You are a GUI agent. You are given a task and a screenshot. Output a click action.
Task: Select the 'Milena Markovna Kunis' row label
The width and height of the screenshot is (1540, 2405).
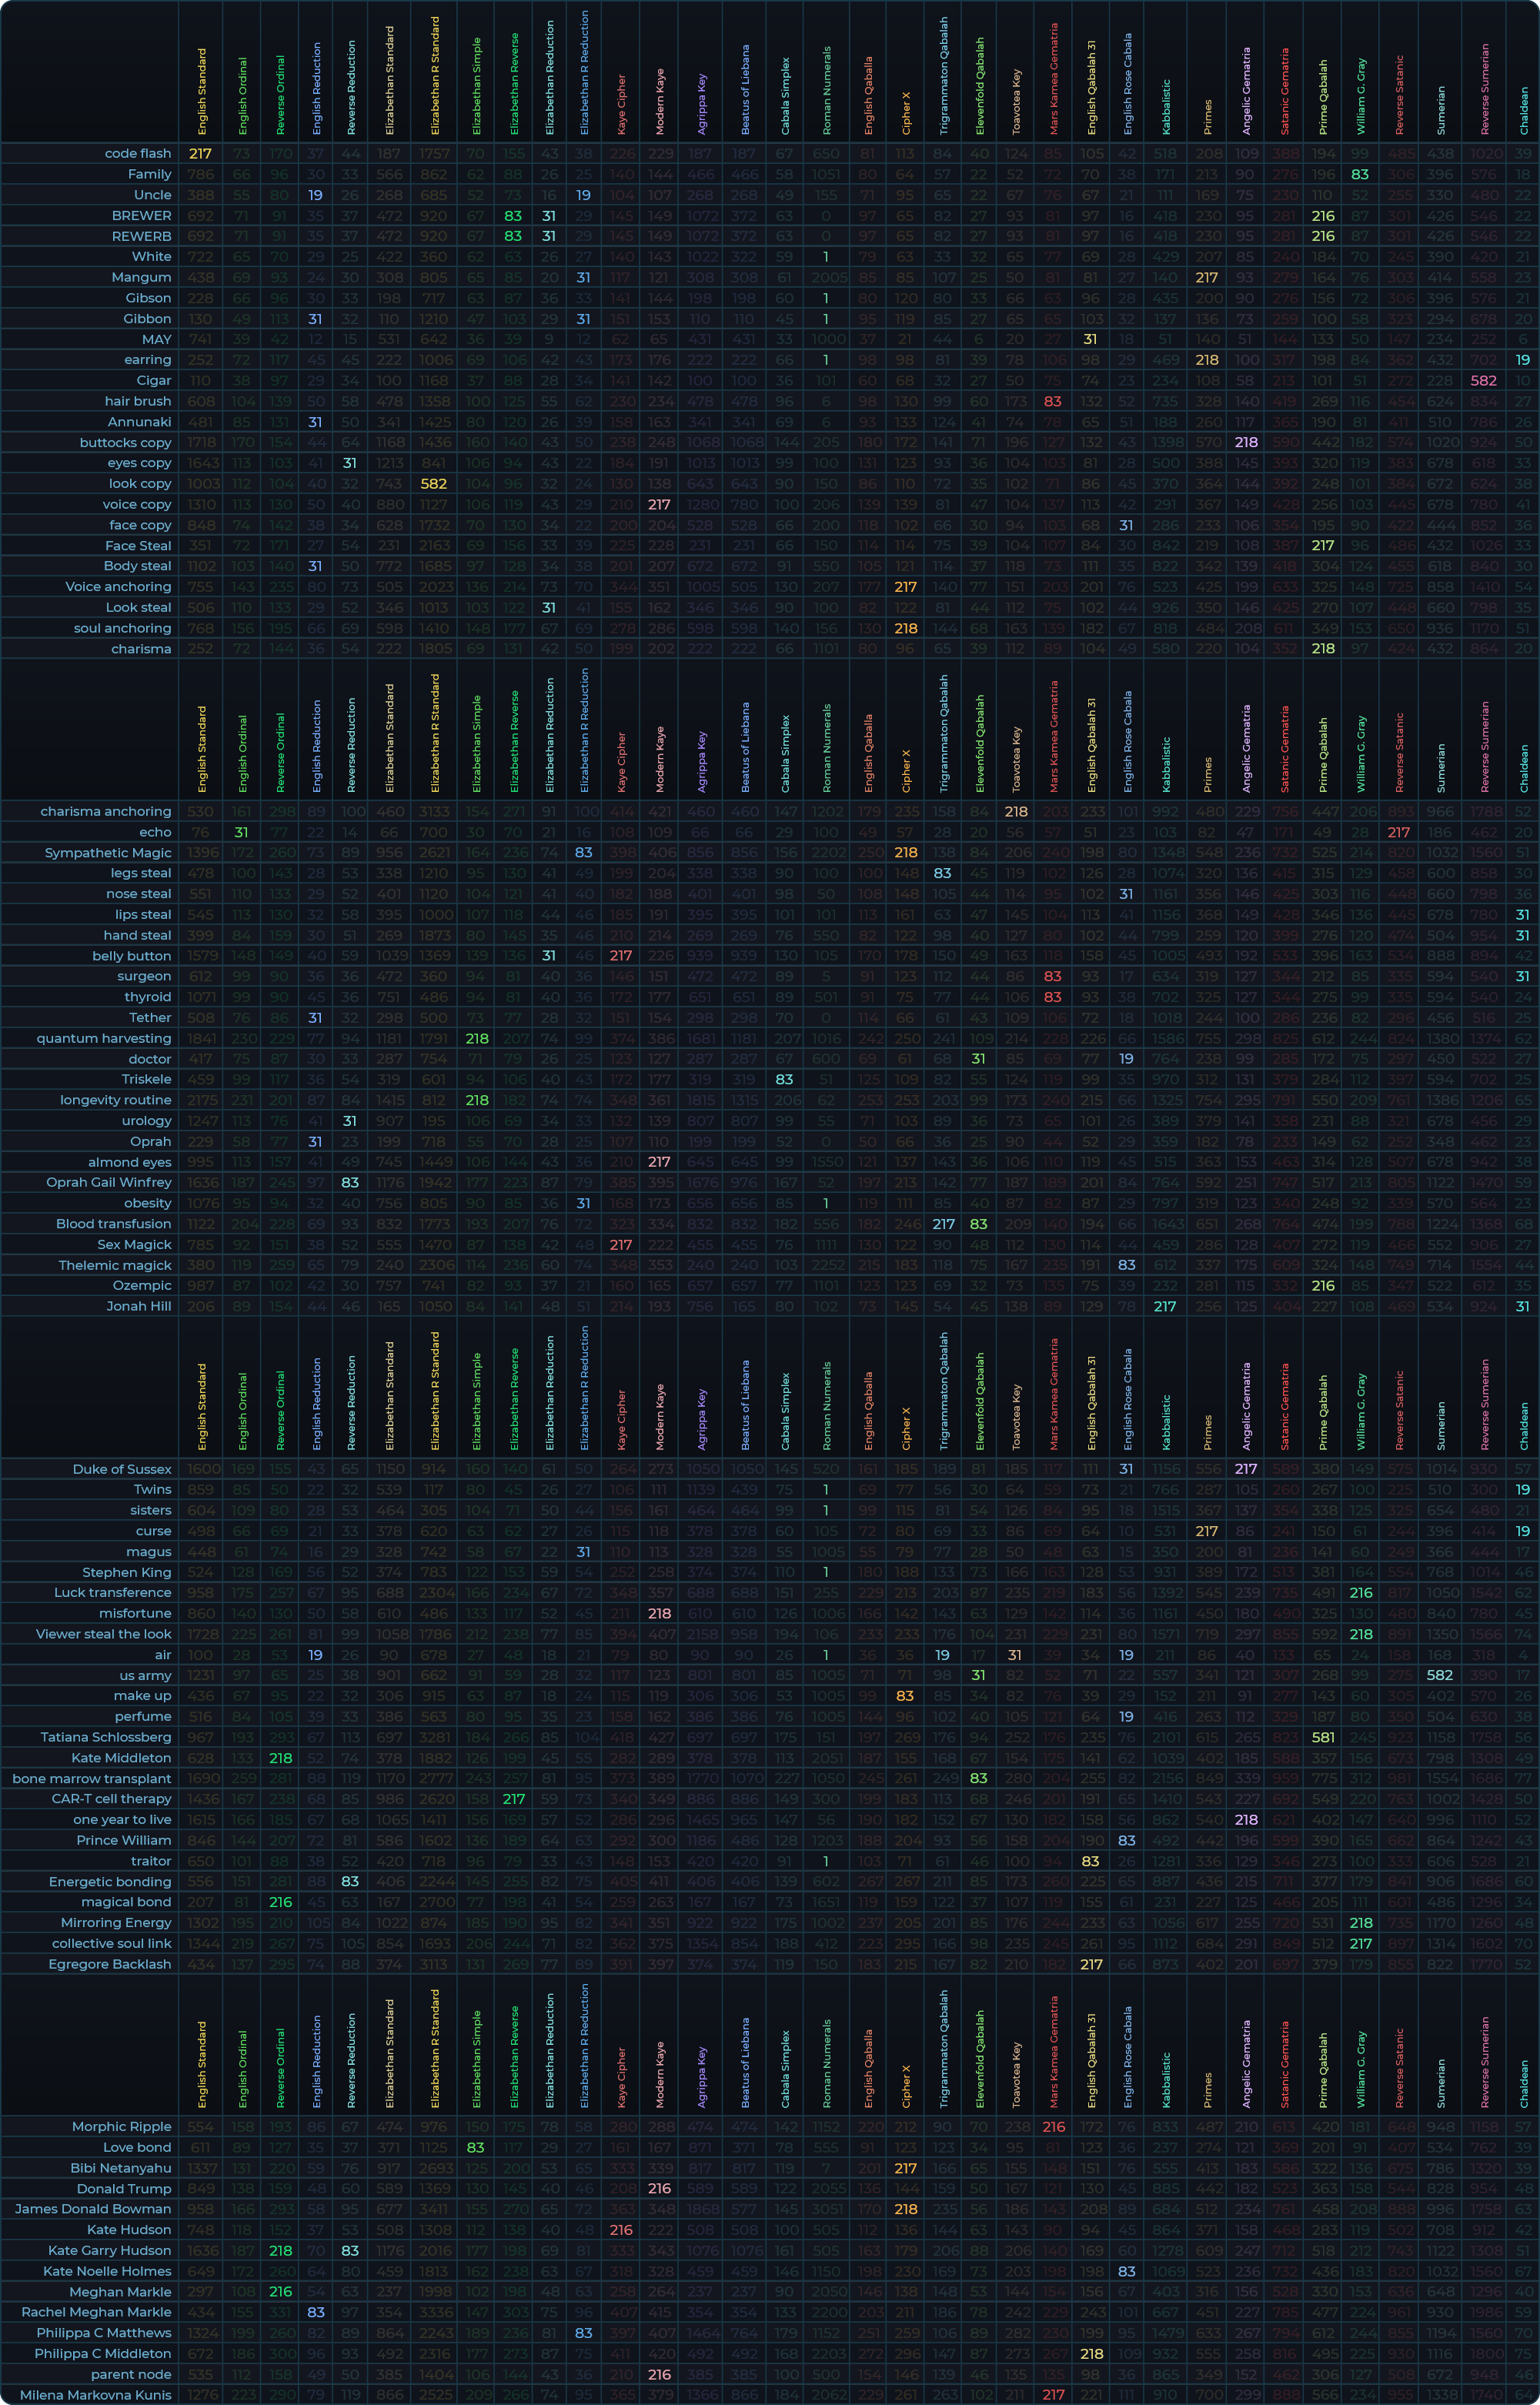click(x=95, y=2394)
